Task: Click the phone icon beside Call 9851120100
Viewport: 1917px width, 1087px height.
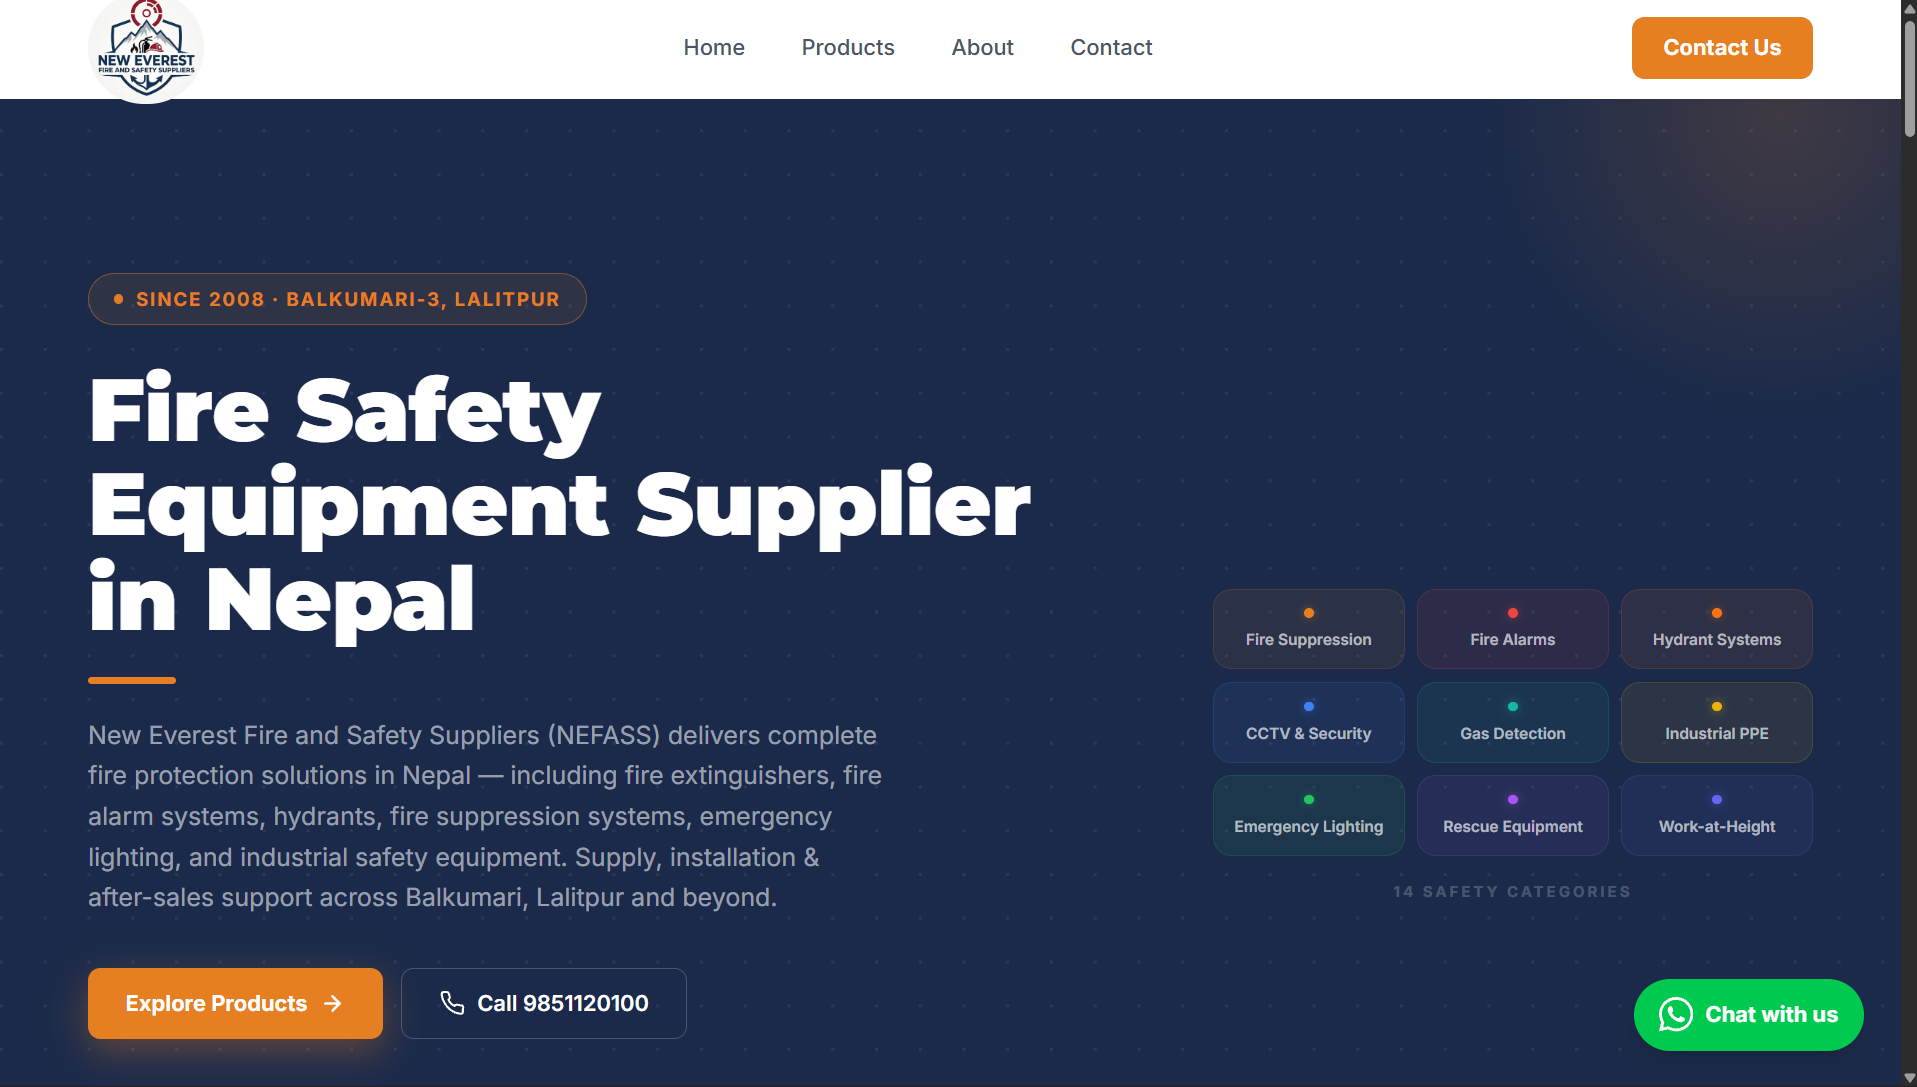Action: pos(452,1003)
